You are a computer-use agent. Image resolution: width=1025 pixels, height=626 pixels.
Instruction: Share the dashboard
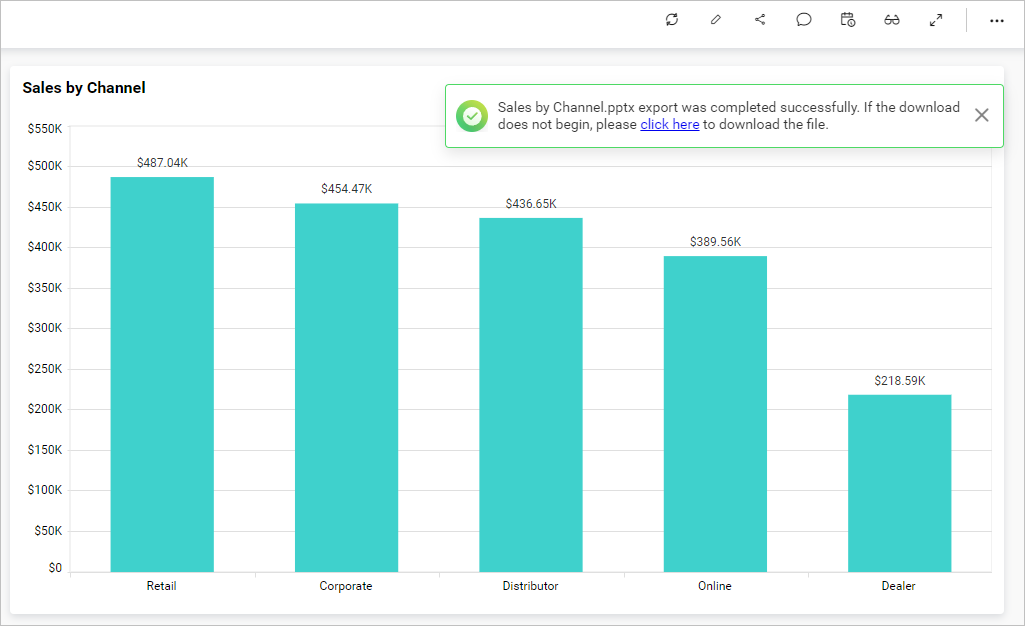click(x=759, y=19)
